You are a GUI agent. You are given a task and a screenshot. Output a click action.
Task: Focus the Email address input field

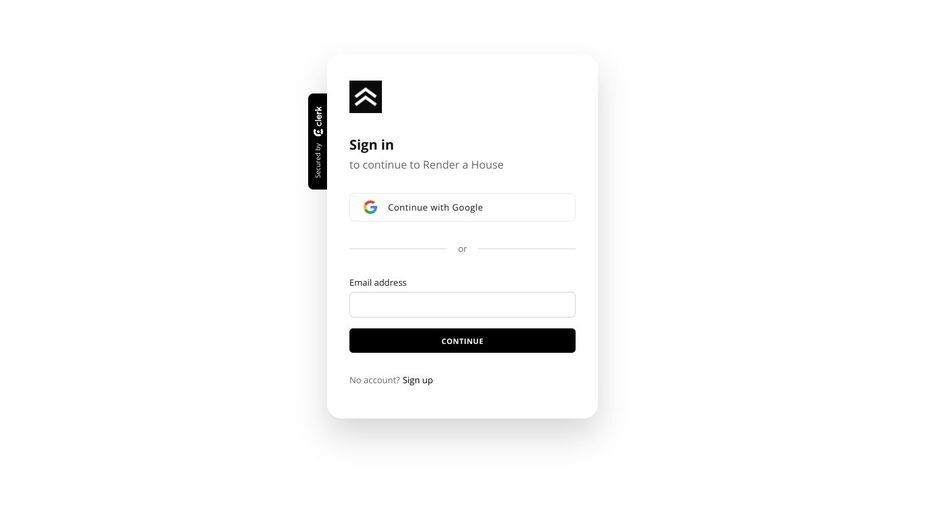(462, 305)
